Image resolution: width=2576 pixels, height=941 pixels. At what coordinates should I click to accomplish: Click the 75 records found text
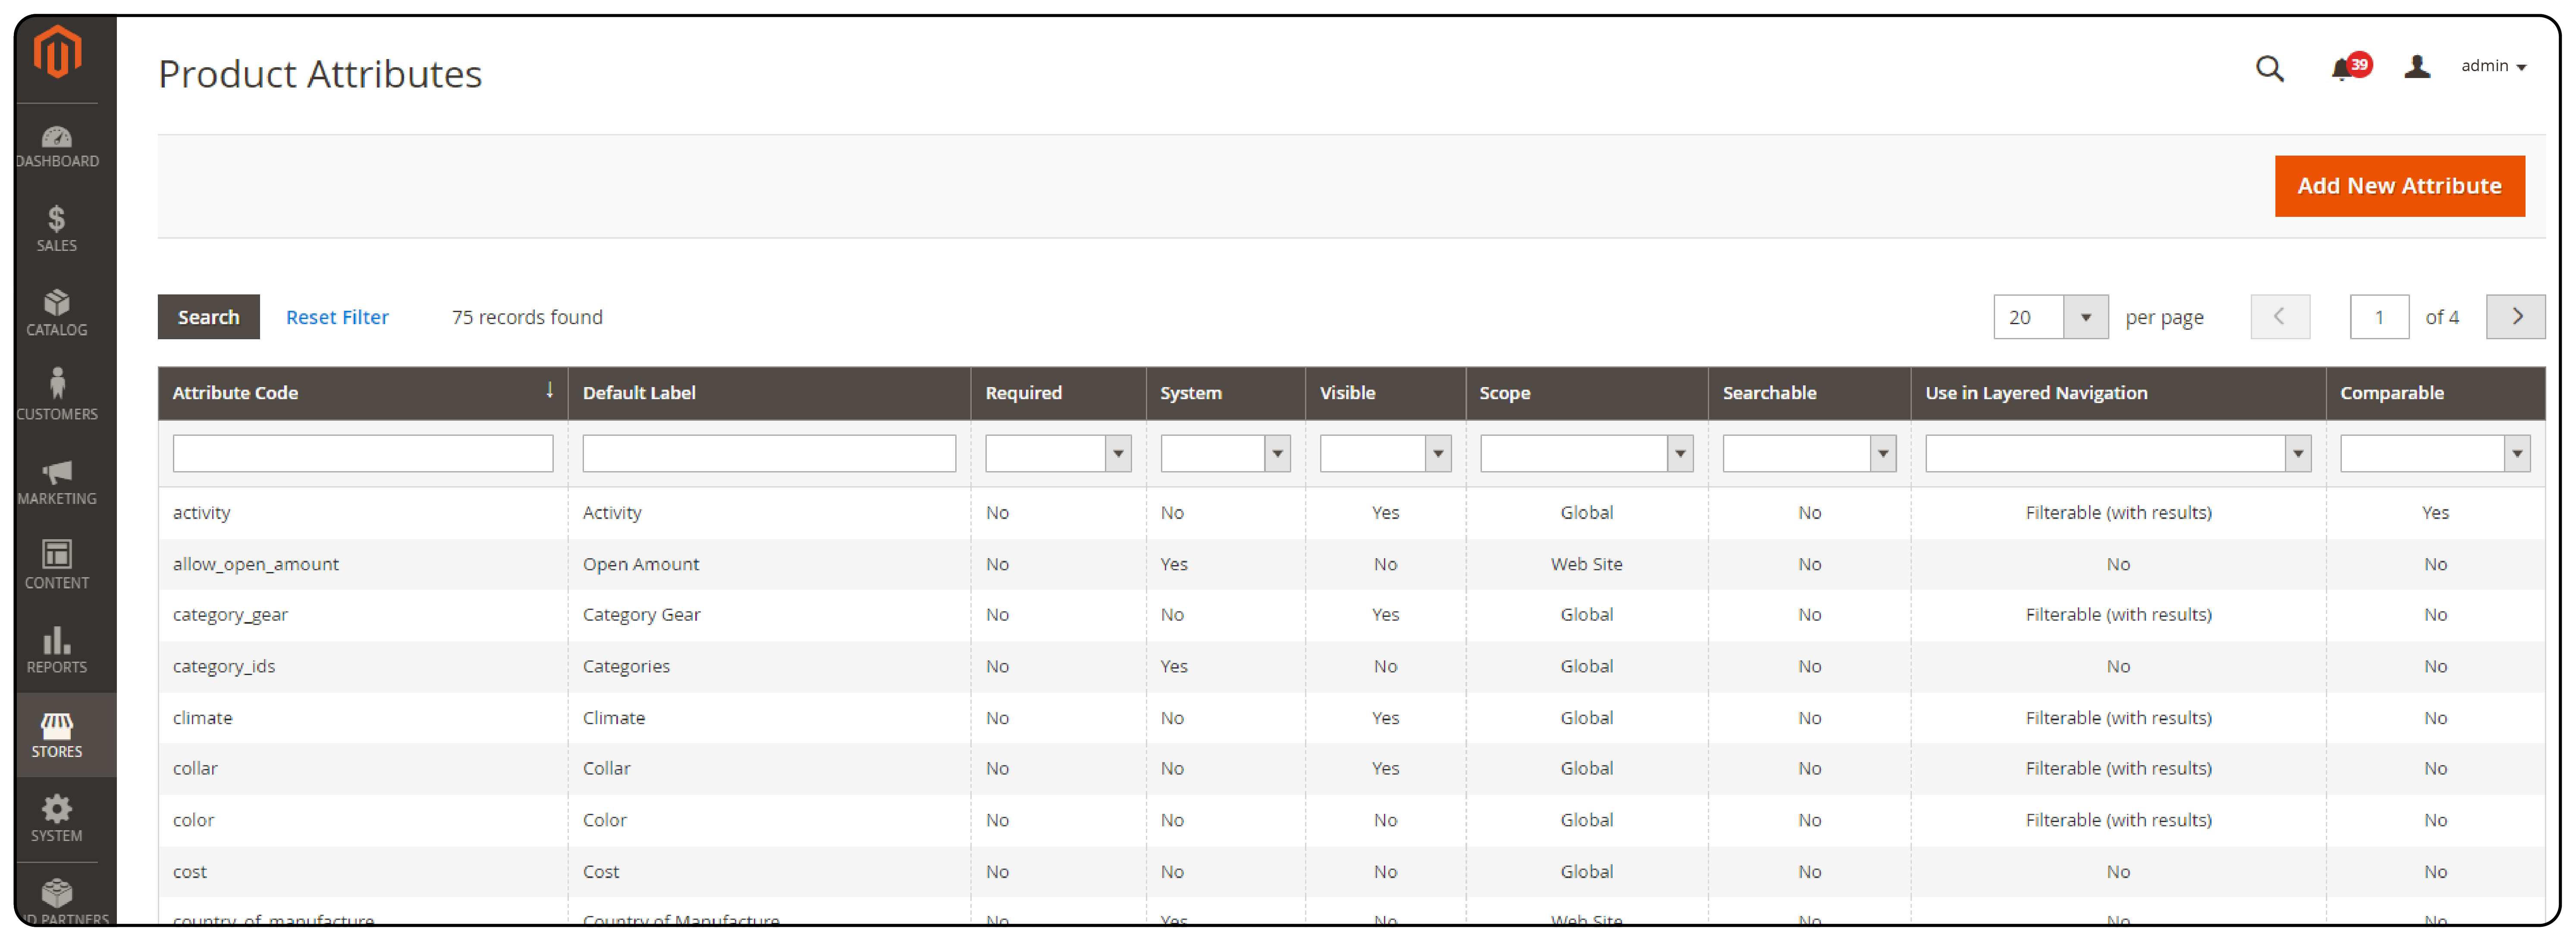(527, 317)
